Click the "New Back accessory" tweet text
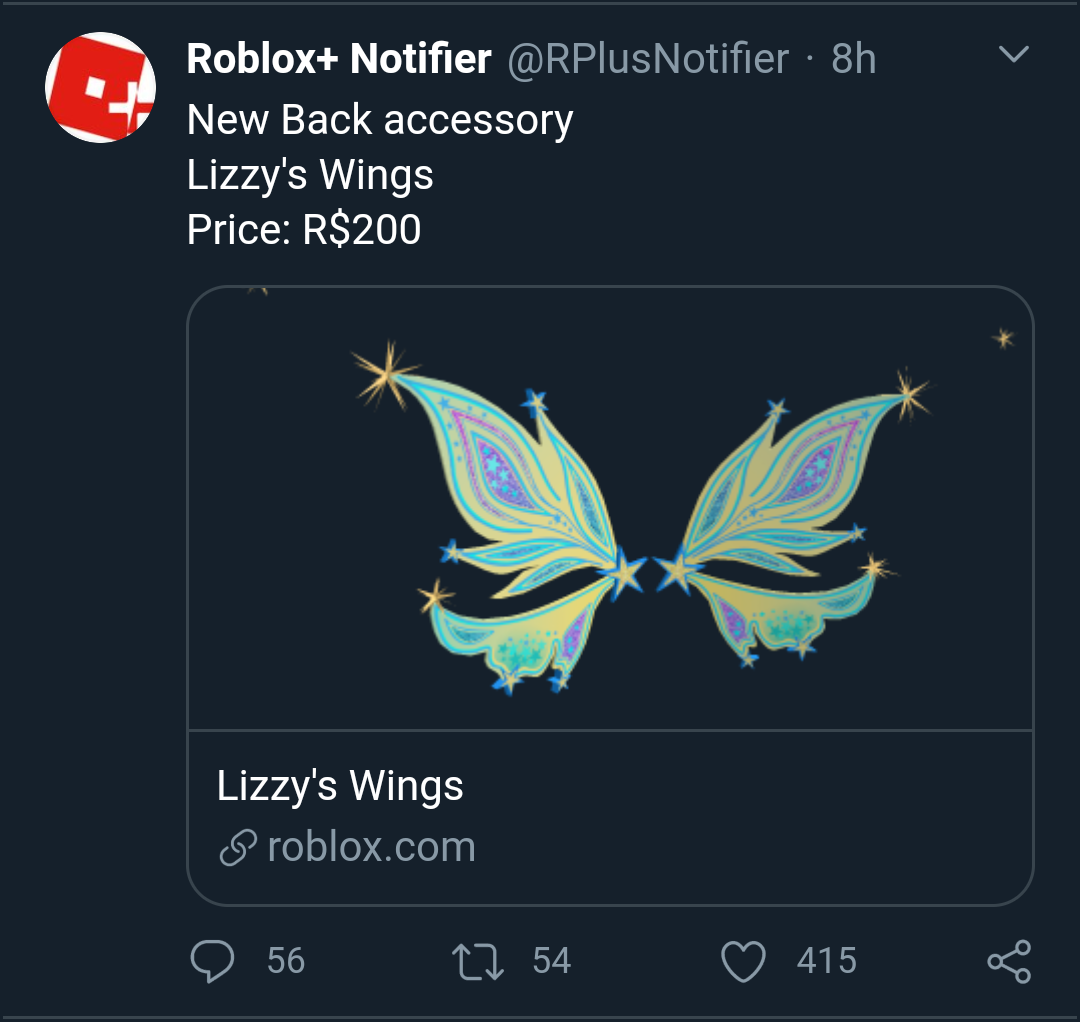Viewport: 1080px width, 1022px height. pos(380,121)
